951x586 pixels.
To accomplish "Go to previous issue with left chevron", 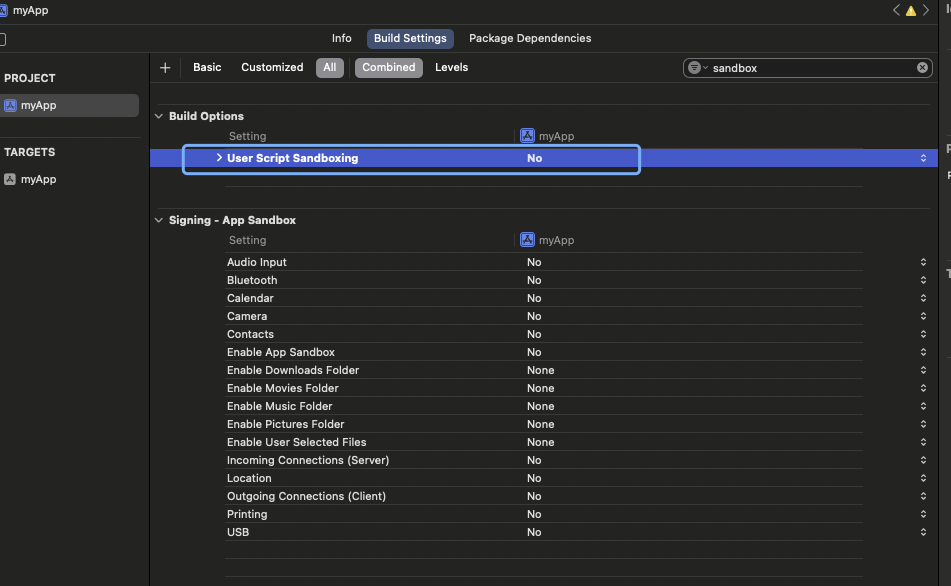I will [x=896, y=10].
